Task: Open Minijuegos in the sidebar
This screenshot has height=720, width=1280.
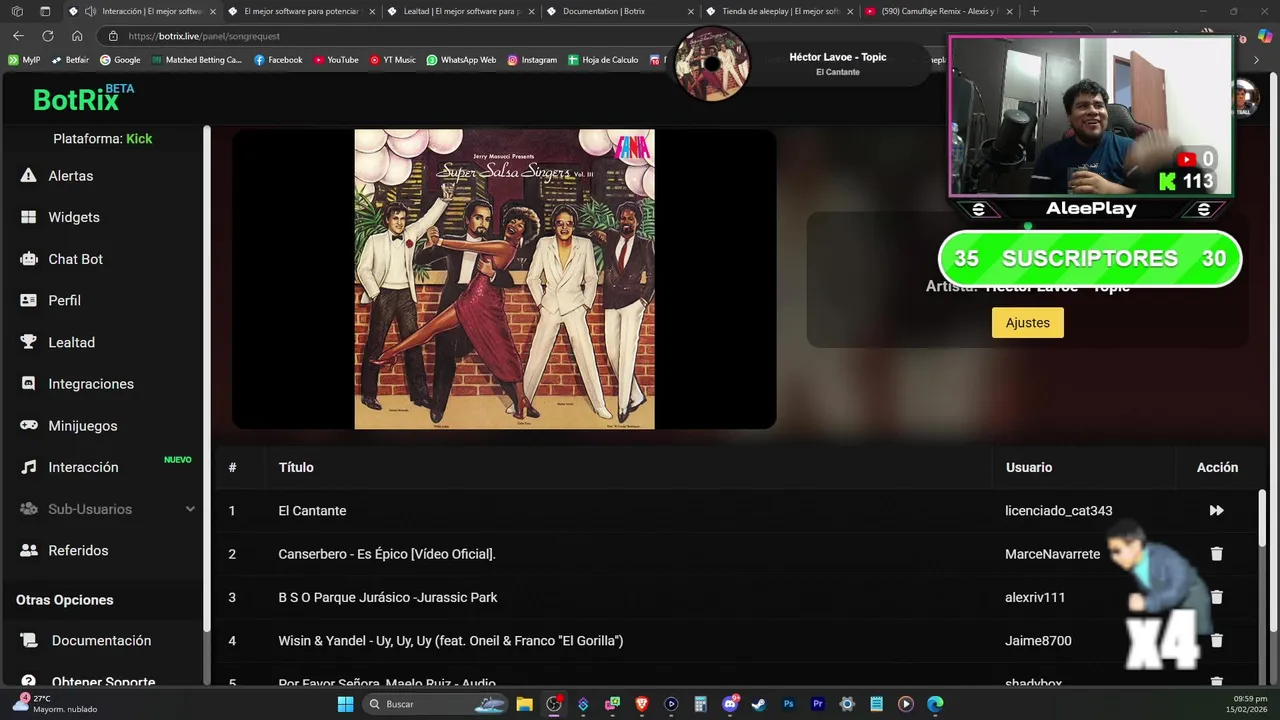Action: (83, 426)
